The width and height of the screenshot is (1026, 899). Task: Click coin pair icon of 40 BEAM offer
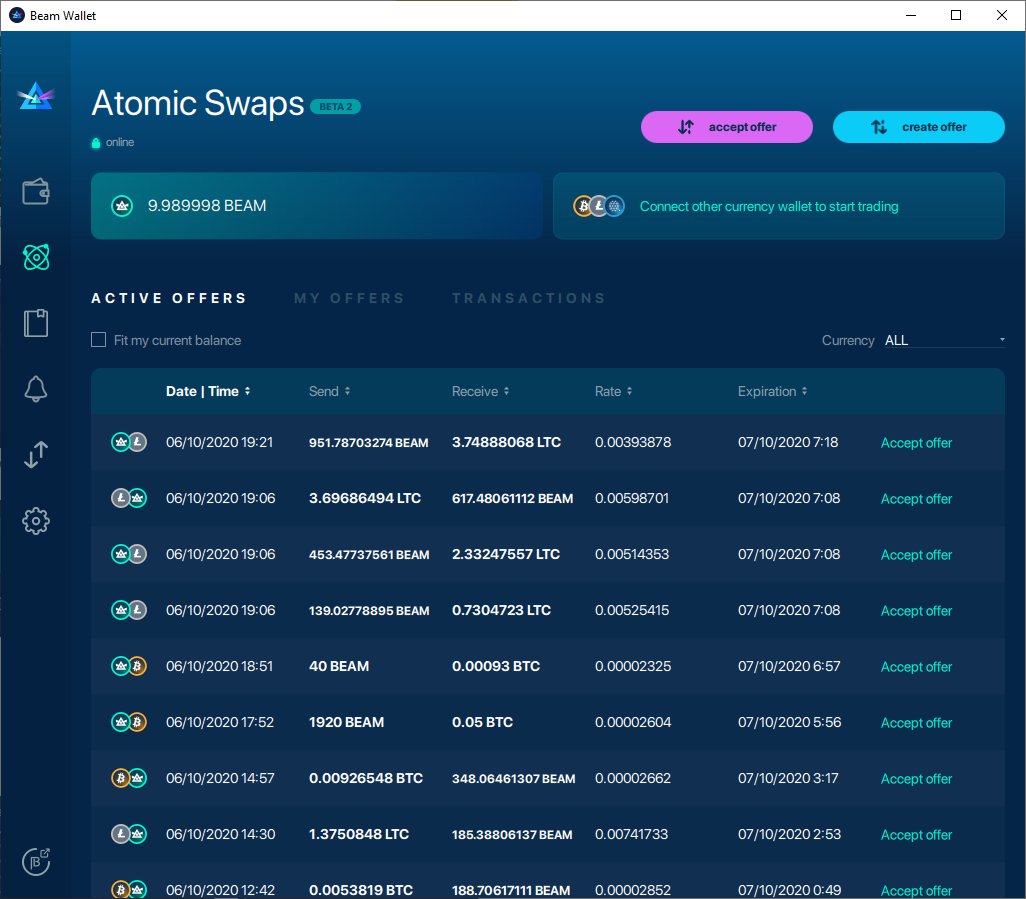point(129,666)
